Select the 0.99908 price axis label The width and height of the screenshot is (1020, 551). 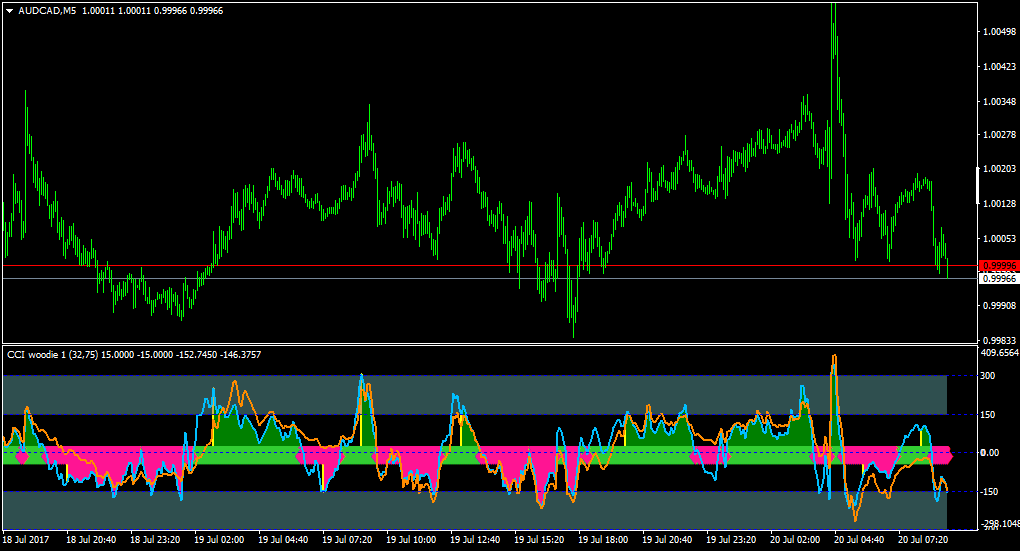click(x=1000, y=306)
